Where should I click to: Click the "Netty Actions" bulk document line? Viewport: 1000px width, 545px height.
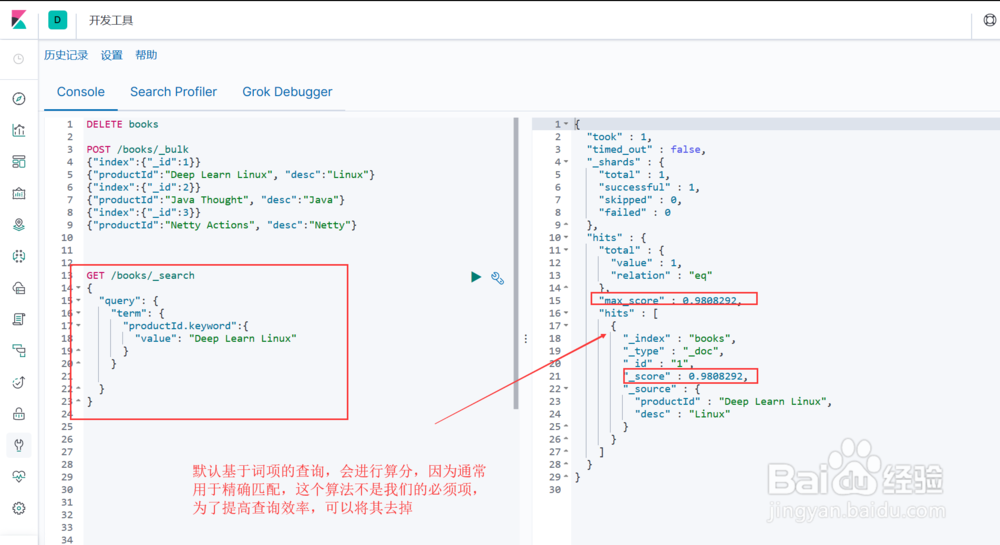(x=222, y=225)
